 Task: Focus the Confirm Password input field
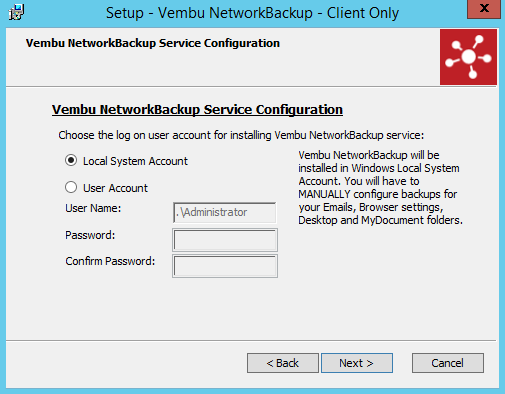click(225, 266)
